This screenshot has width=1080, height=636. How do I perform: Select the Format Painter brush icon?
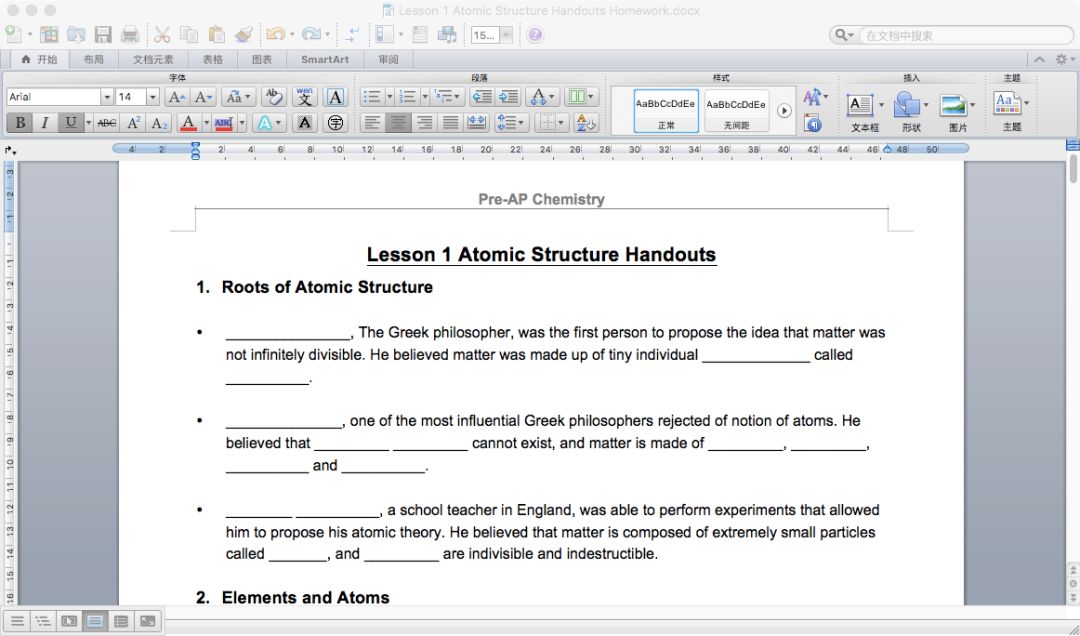click(x=244, y=35)
